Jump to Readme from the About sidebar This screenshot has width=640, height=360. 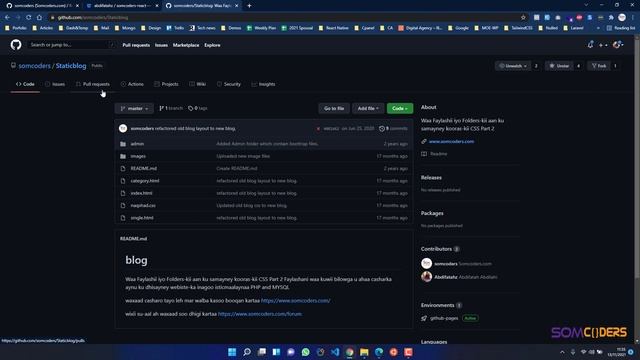click(439, 154)
